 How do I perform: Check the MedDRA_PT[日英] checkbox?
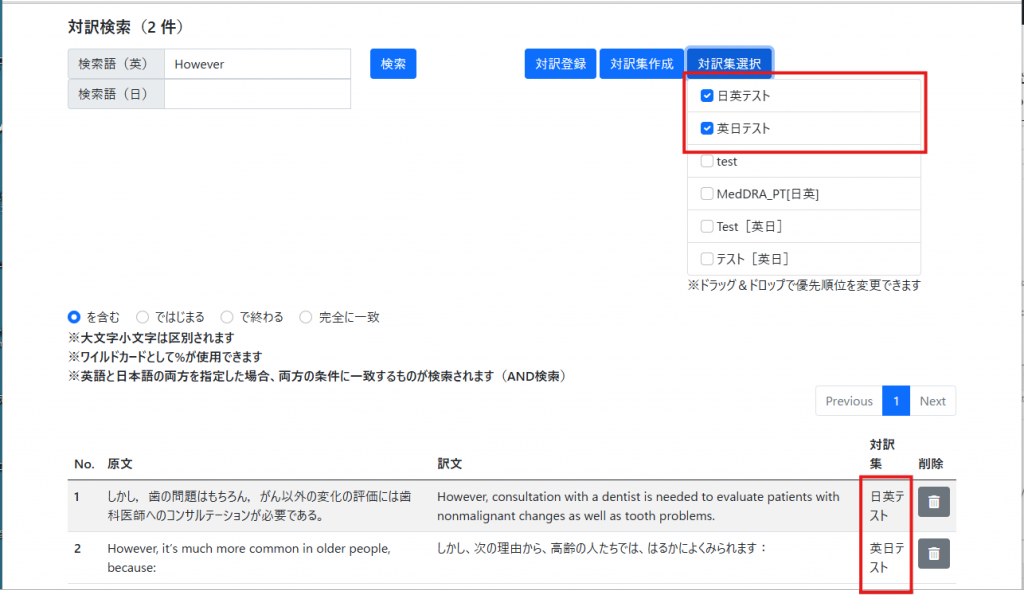707,194
